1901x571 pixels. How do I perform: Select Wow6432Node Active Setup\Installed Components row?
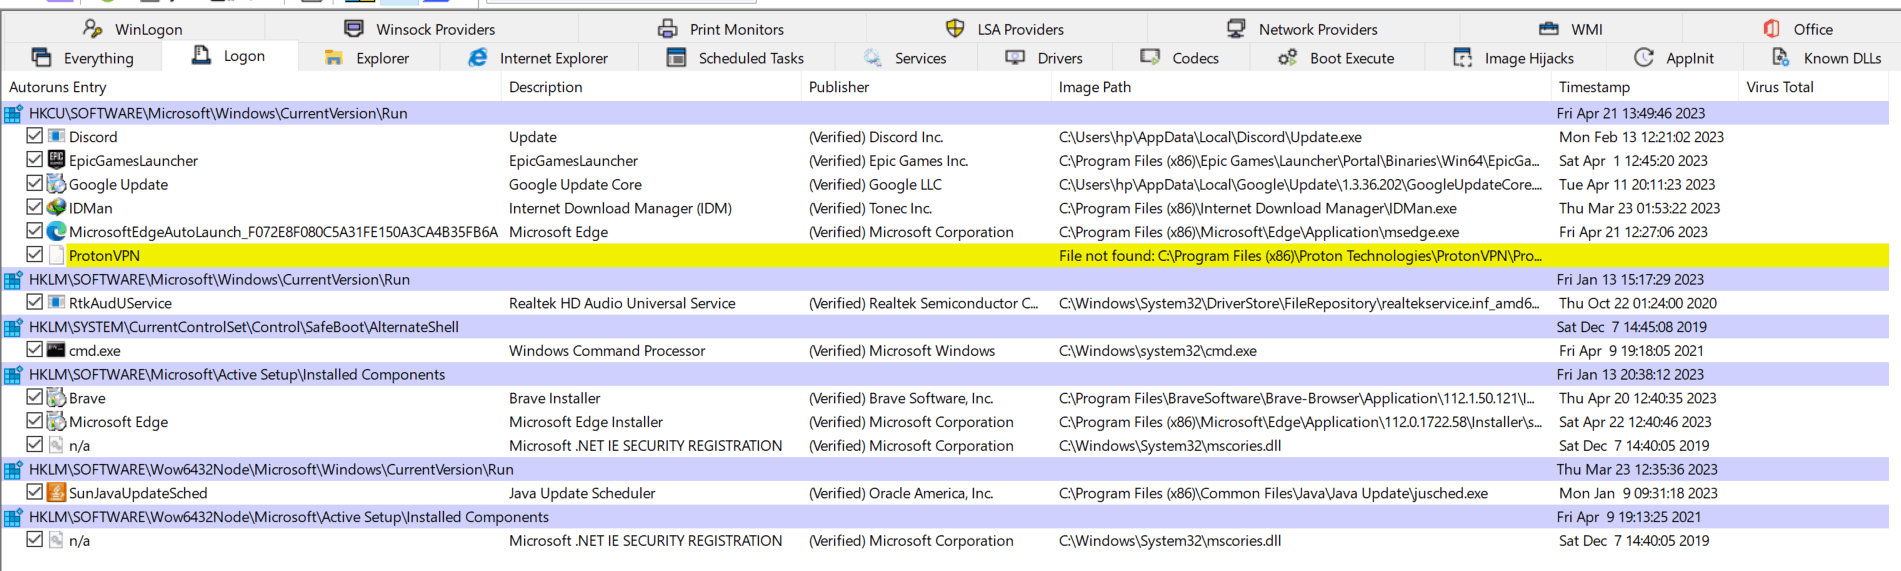945,517
